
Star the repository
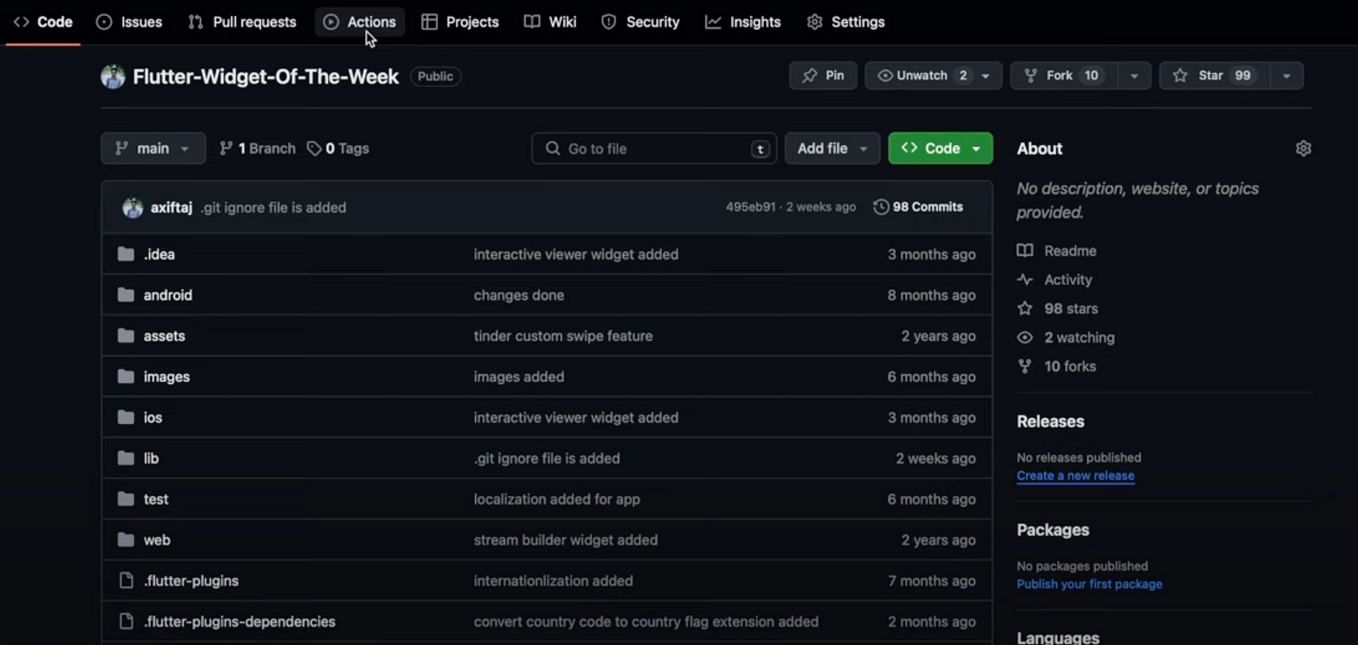coord(1214,76)
